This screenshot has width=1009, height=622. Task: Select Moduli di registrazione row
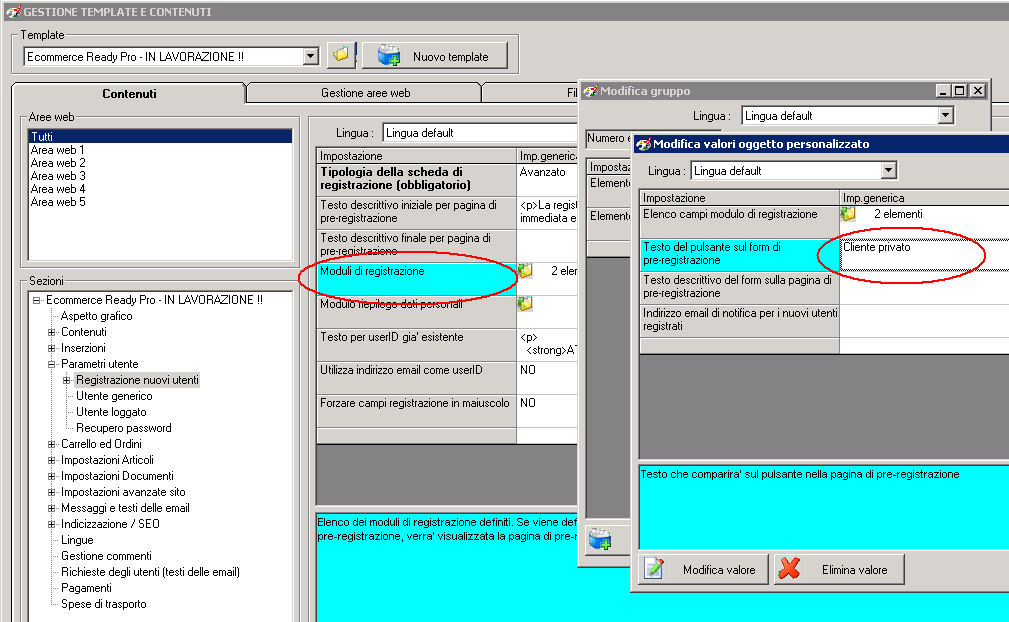(x=416, y=278)
